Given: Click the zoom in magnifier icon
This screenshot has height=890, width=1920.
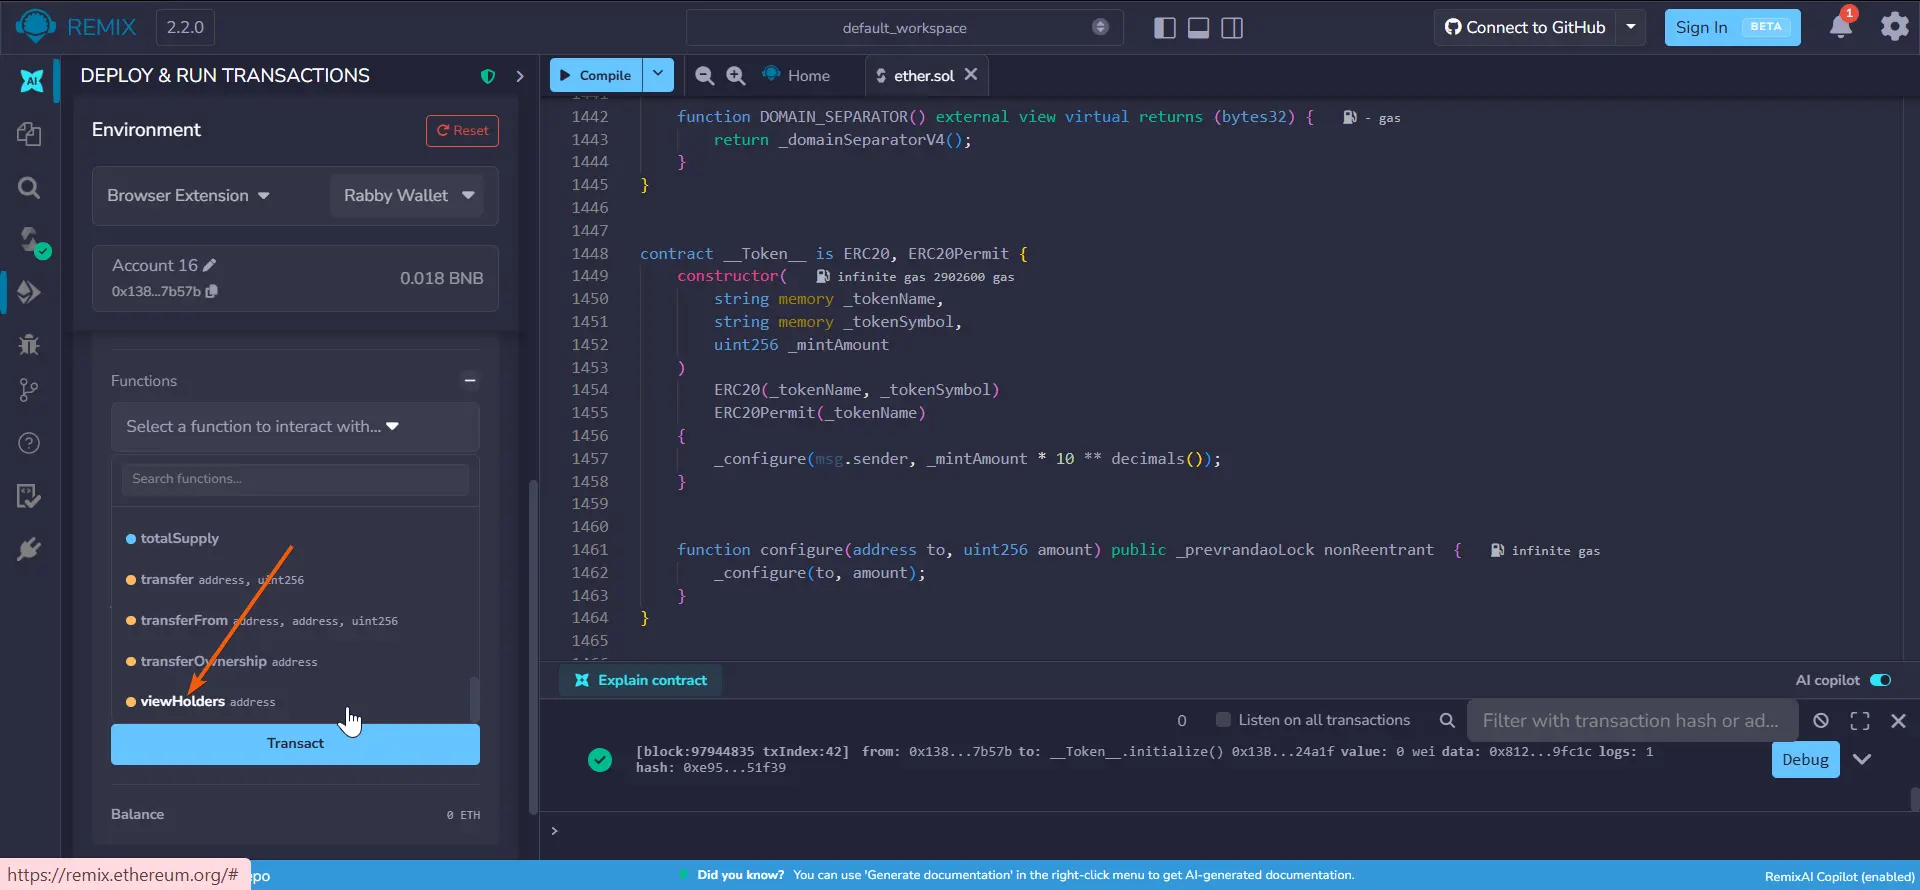Looking at the screenshot, I should click(x=736, y=75).
